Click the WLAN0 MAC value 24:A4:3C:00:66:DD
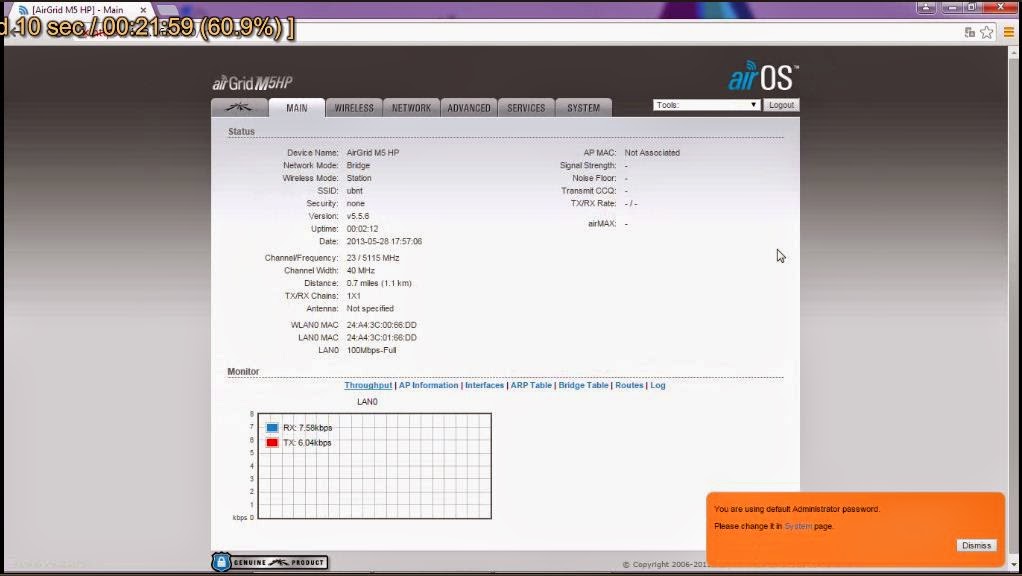This screenshot has width=1022, height=576. pos(381,325)
